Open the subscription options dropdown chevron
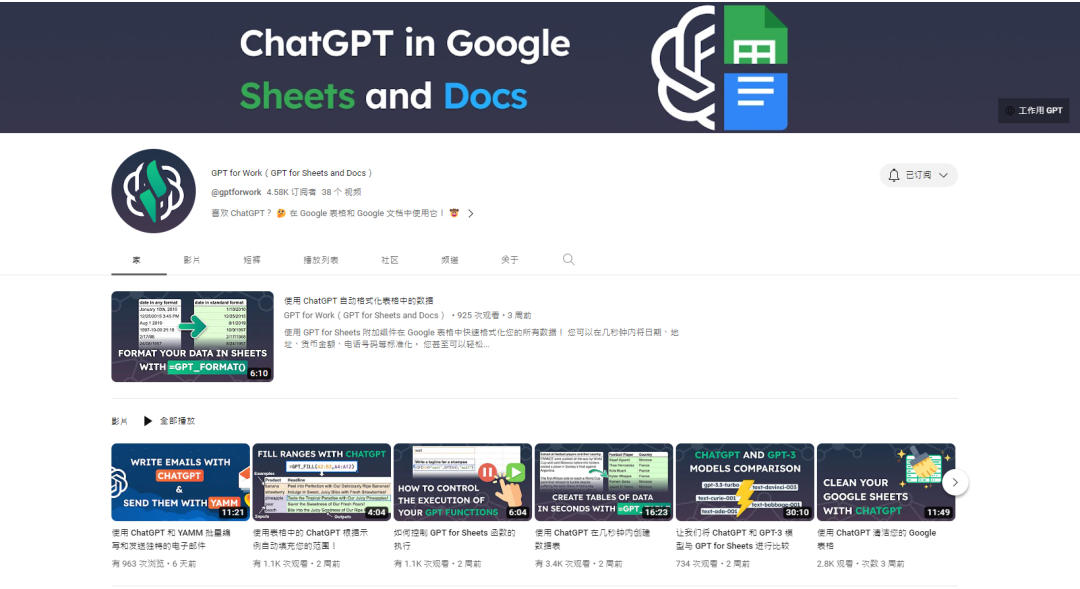 [x=943, y=175]
